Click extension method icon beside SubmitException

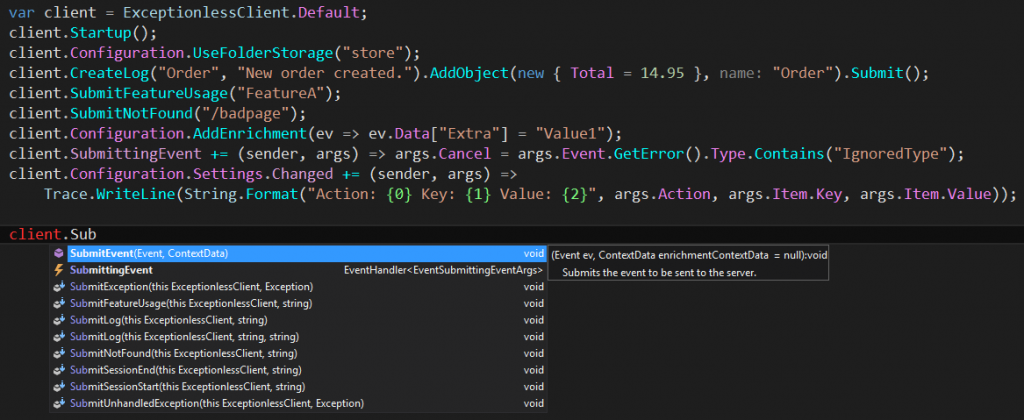(x=59, y=287)
